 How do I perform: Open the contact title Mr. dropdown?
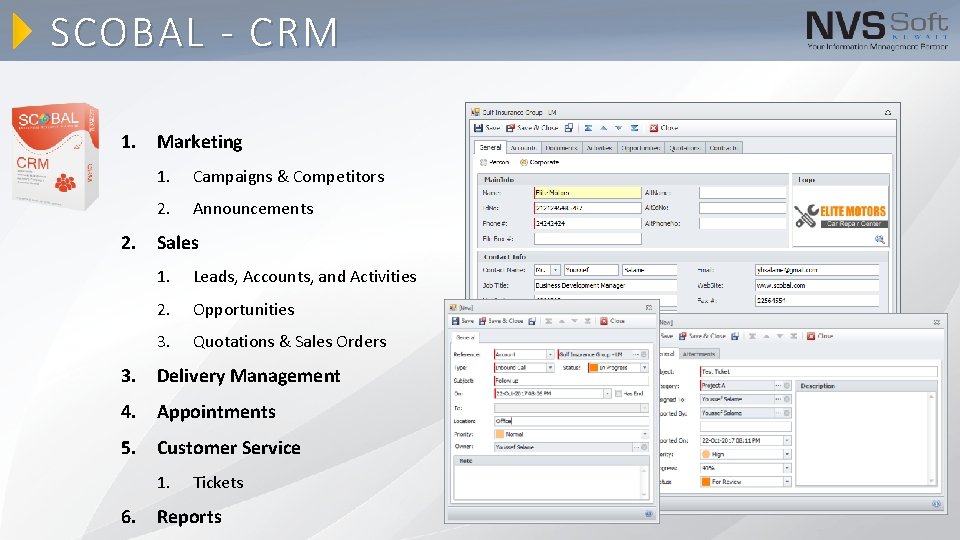[x=555, y=270]
